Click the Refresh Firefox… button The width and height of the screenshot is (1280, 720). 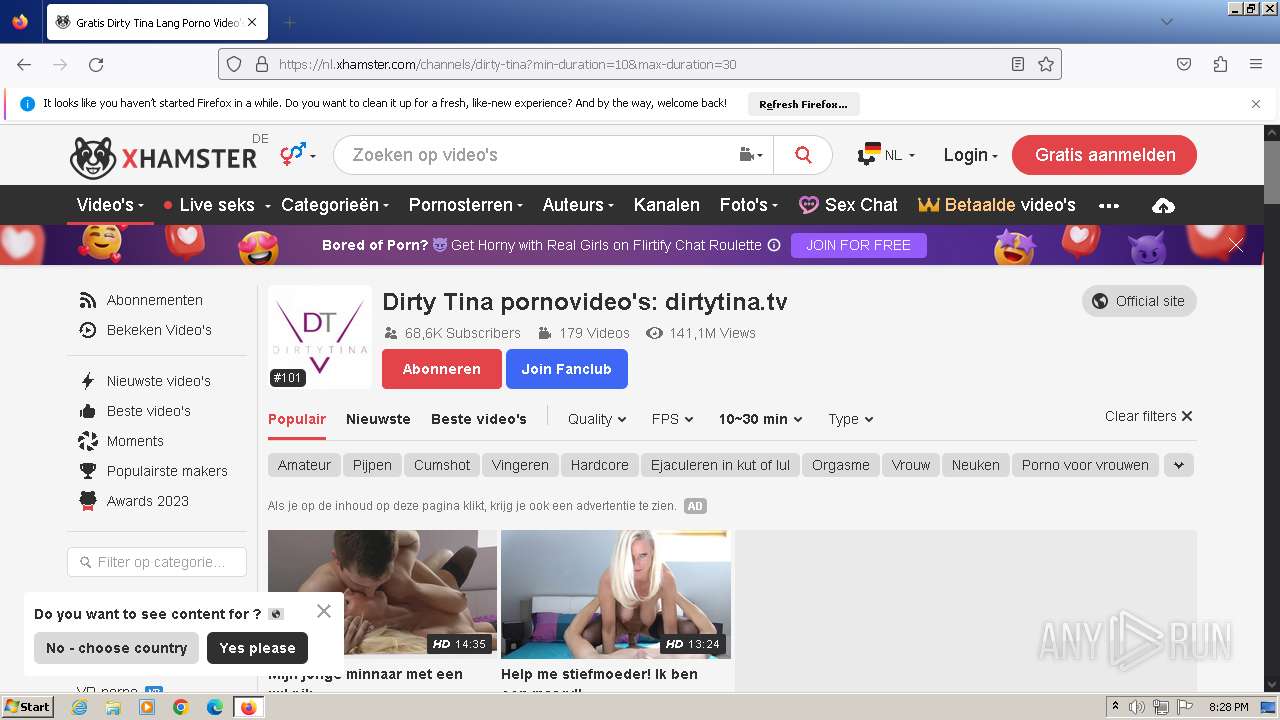coord(803,104)
